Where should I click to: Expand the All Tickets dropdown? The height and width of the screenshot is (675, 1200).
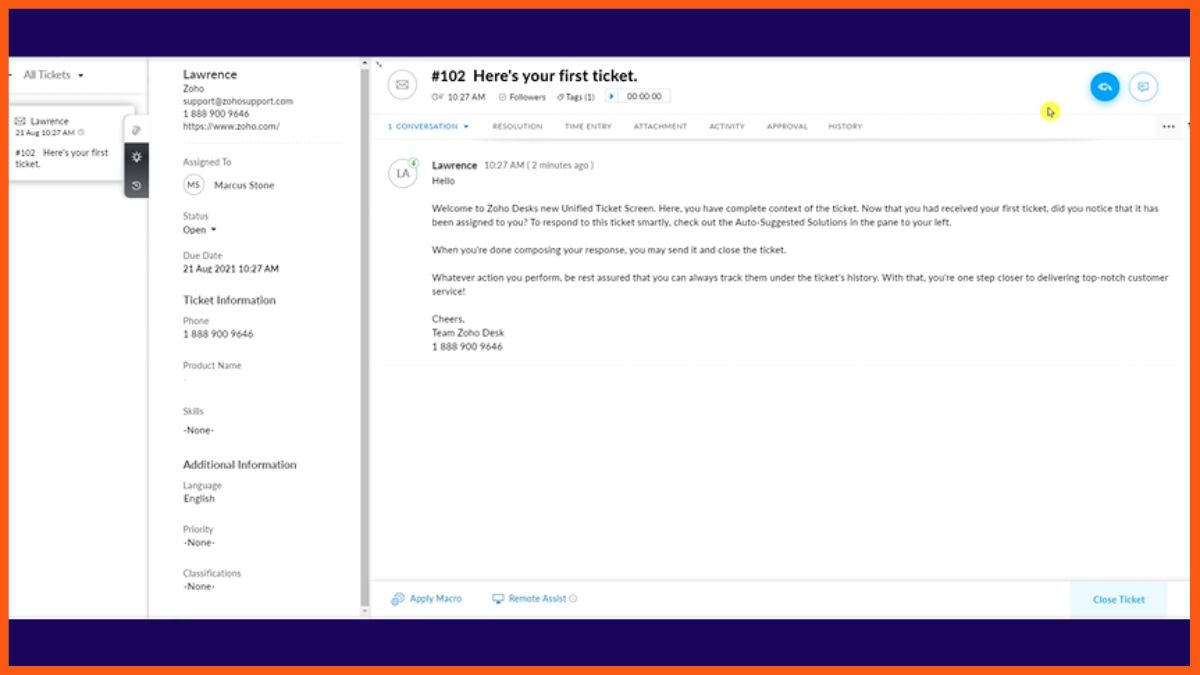[x=53, y=75]
